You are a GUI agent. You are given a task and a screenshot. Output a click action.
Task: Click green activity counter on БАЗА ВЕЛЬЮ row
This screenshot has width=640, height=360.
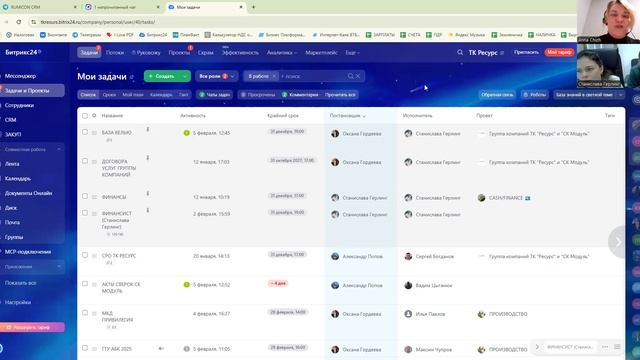[x=187, y=133]
